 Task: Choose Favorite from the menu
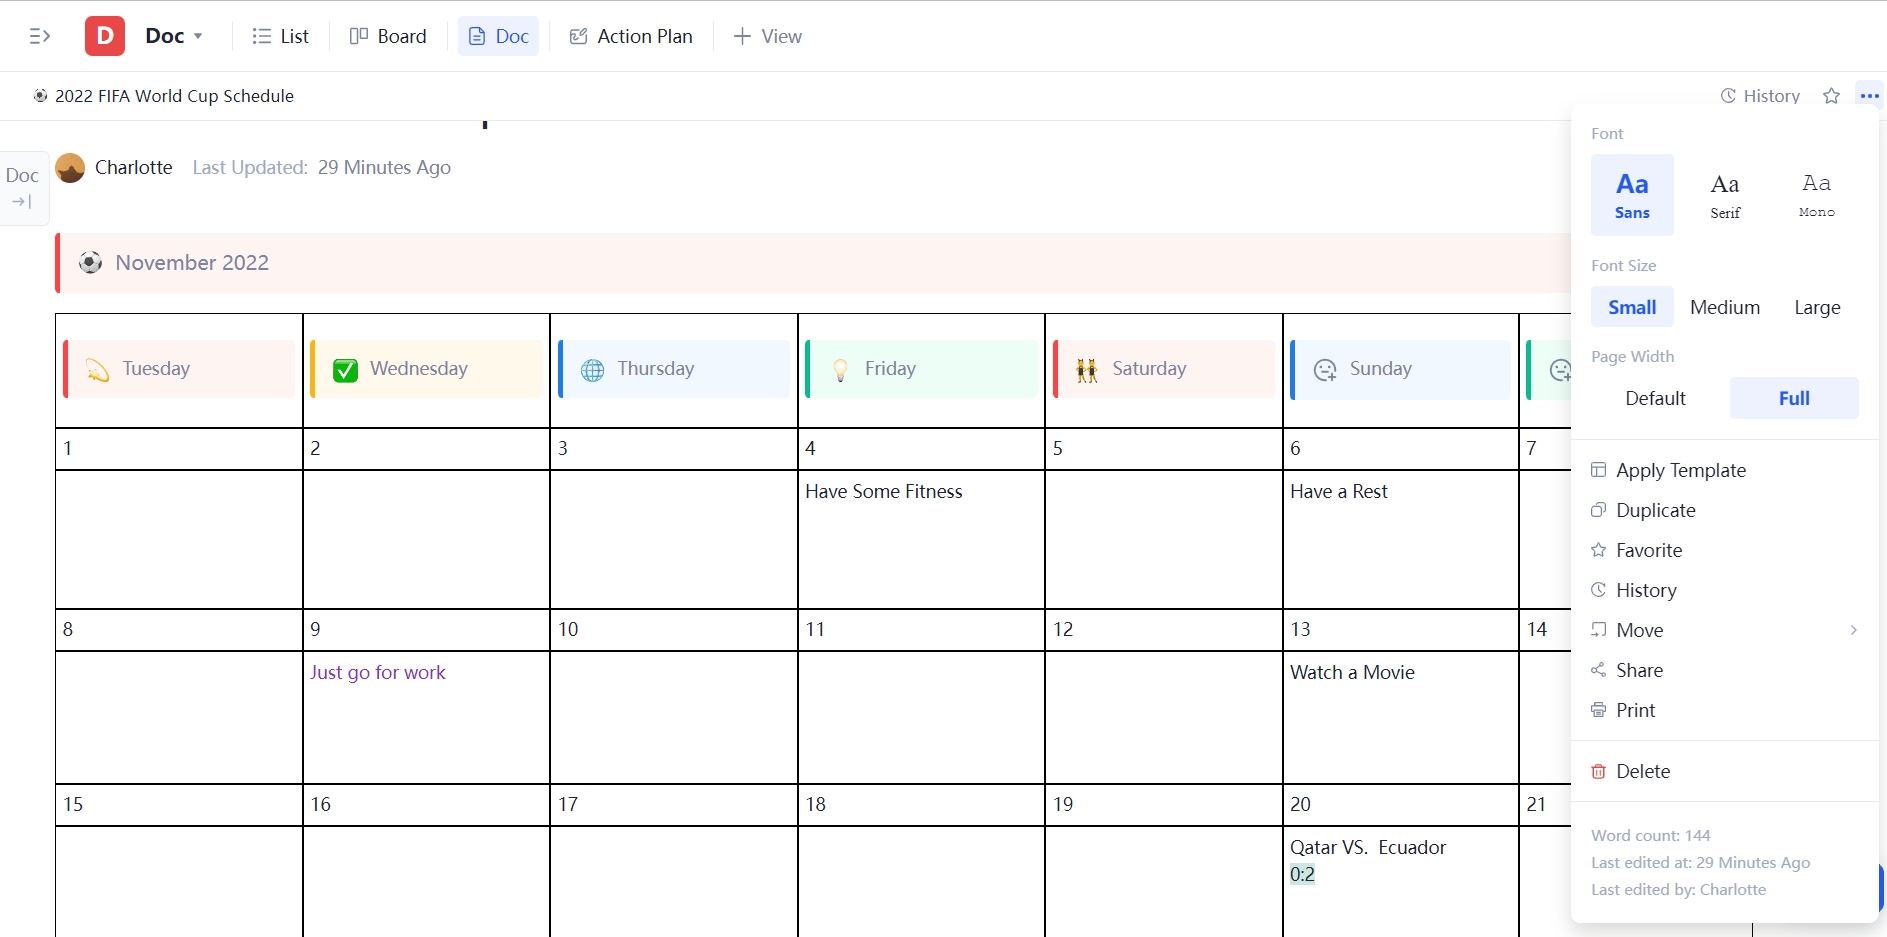point(1725,550)
